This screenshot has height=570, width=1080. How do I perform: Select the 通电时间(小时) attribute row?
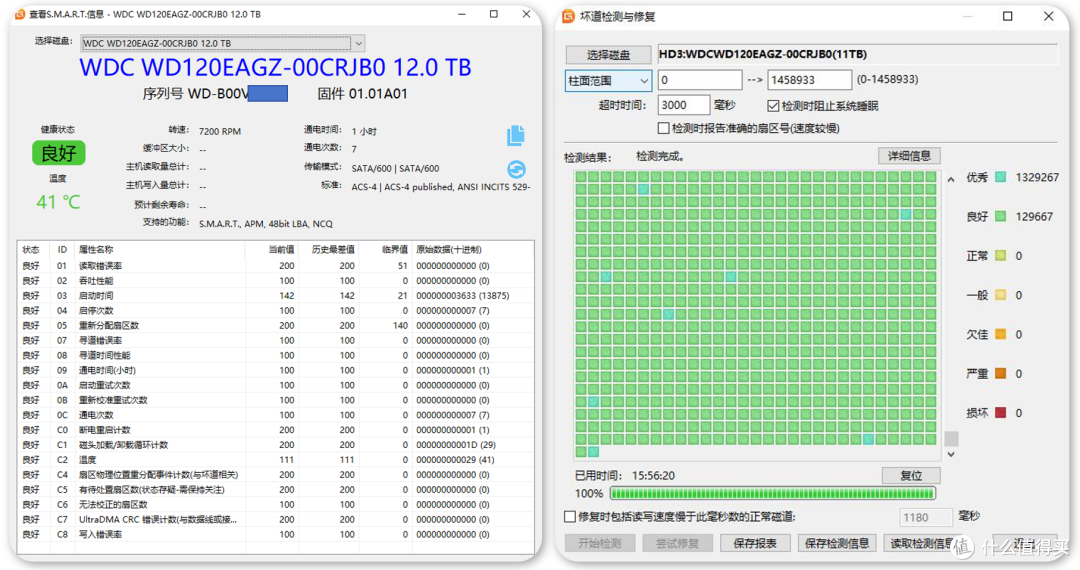[275, 370]
